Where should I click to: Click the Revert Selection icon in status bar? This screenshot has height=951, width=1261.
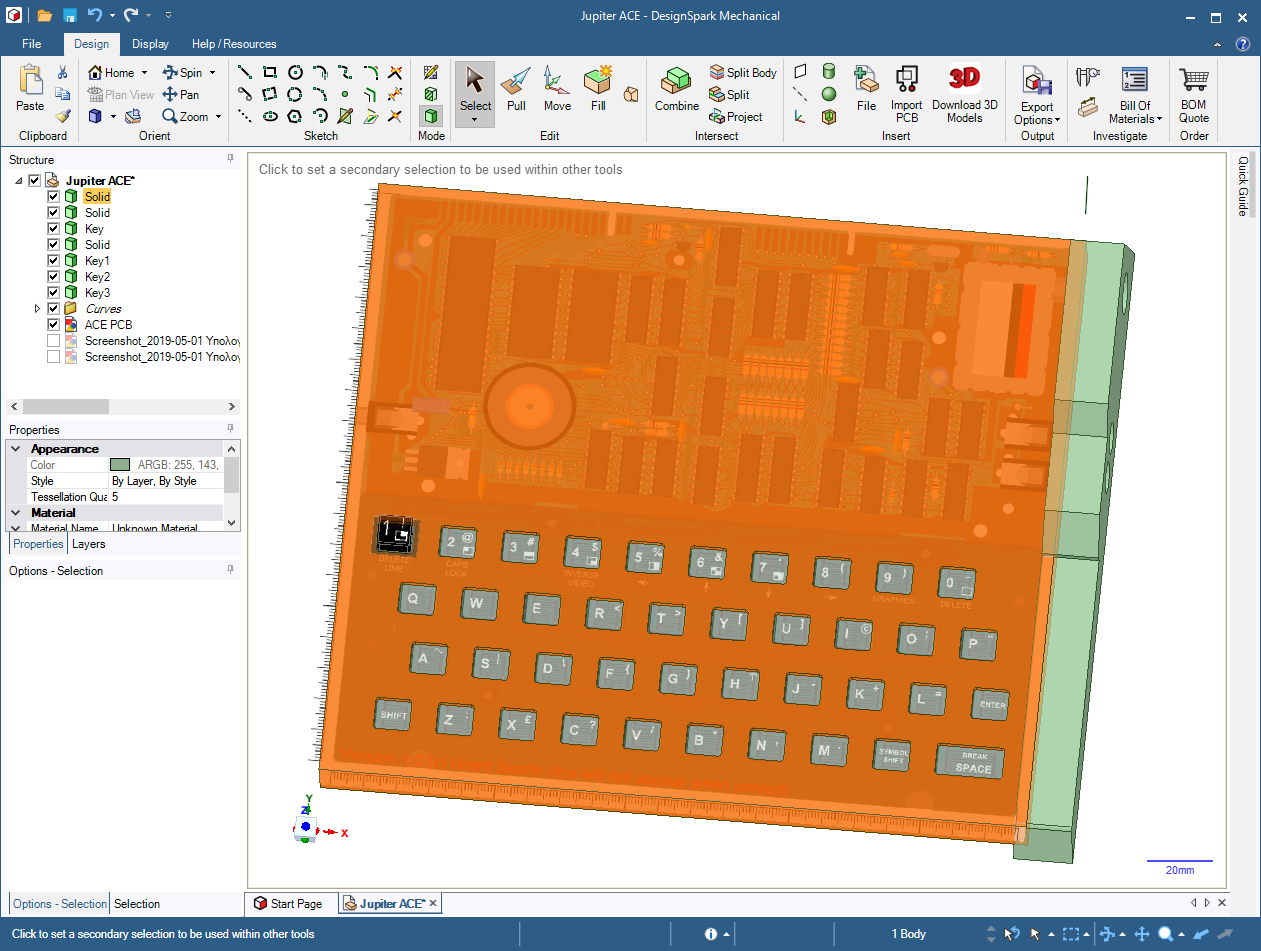(x=1011, y=934)
